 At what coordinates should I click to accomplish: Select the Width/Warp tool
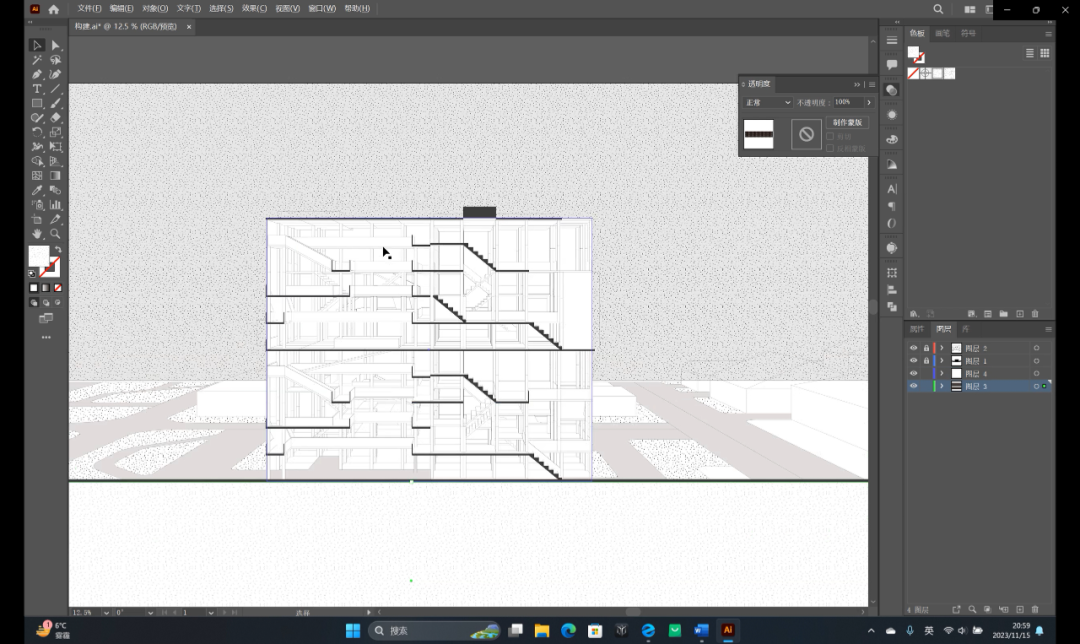(37, 147)
